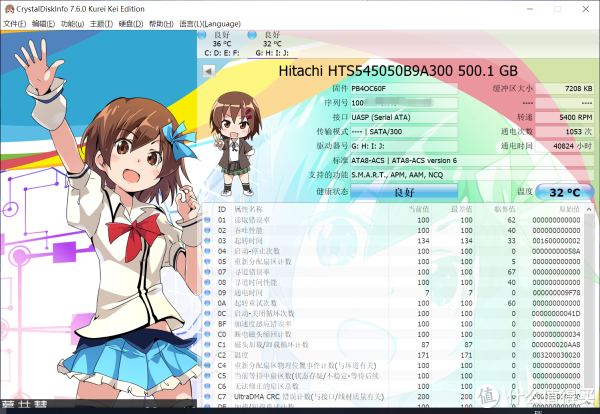600x414 pixels.
Task: Click the status icon for attribute C6
Action: pos(207,386)
